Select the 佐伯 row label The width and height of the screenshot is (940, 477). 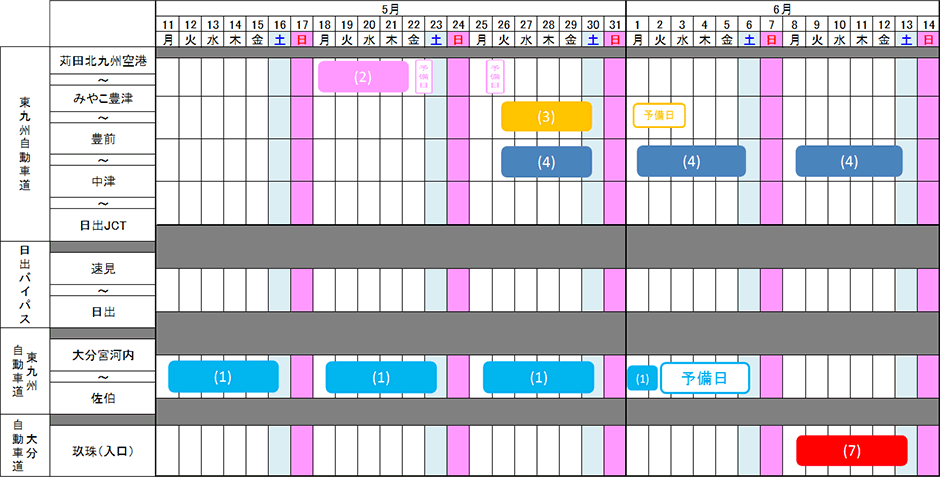pyautogui.click(x=103, y=398)
